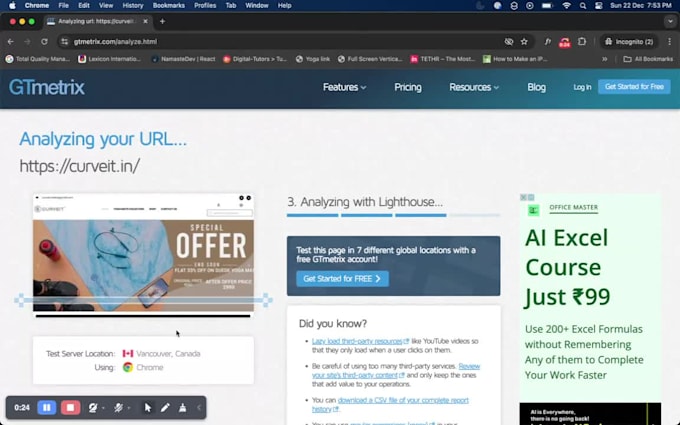Close the ad with X icon
Screen dimensions: 680x425
click(523, 197)
